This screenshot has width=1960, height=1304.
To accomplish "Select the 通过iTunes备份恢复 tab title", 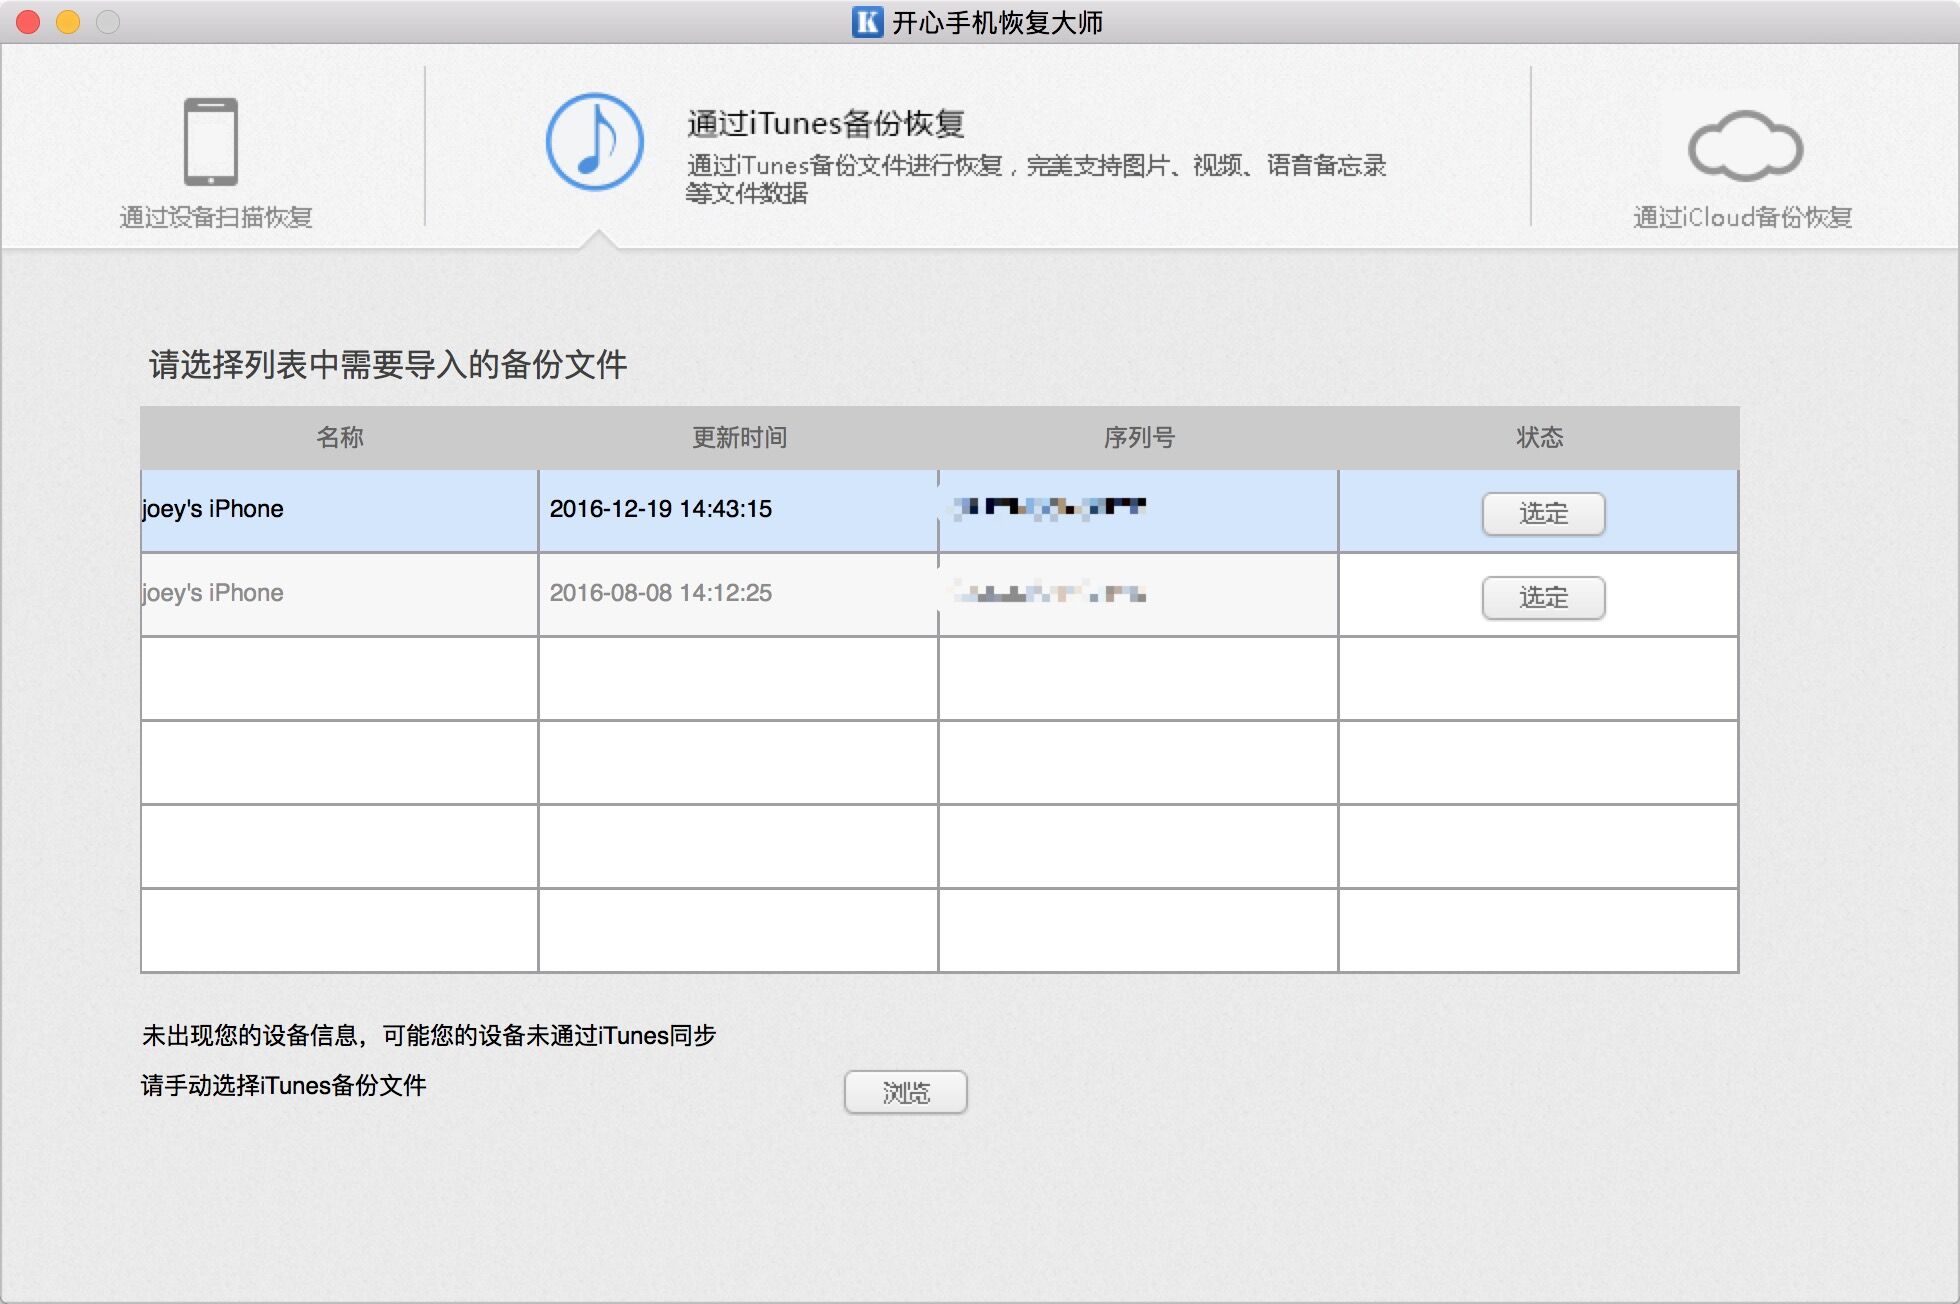I will [826, 123].
